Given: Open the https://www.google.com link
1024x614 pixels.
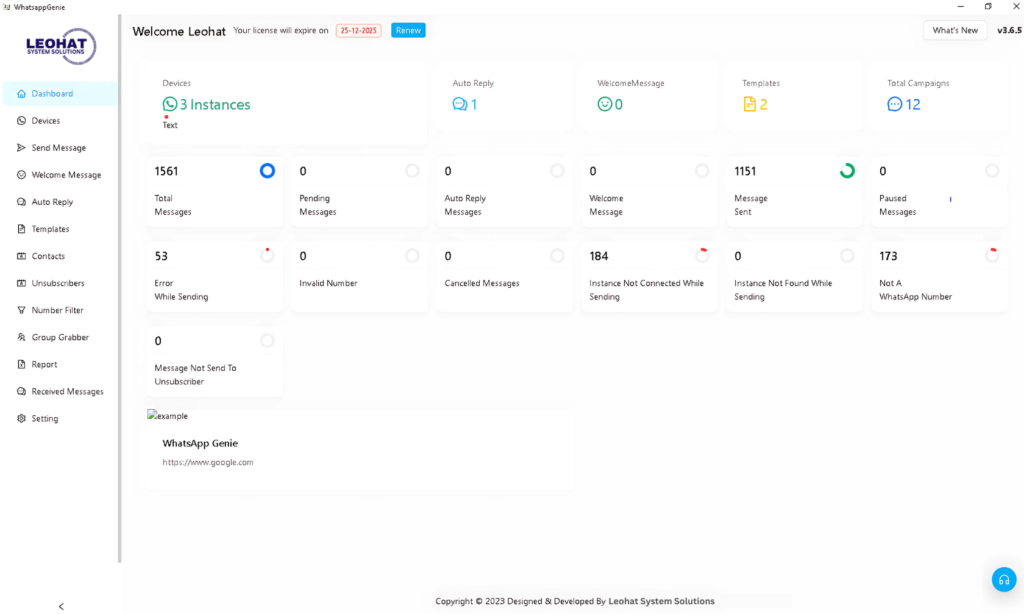Looking at the screenshot, I should tap(208, 462).
